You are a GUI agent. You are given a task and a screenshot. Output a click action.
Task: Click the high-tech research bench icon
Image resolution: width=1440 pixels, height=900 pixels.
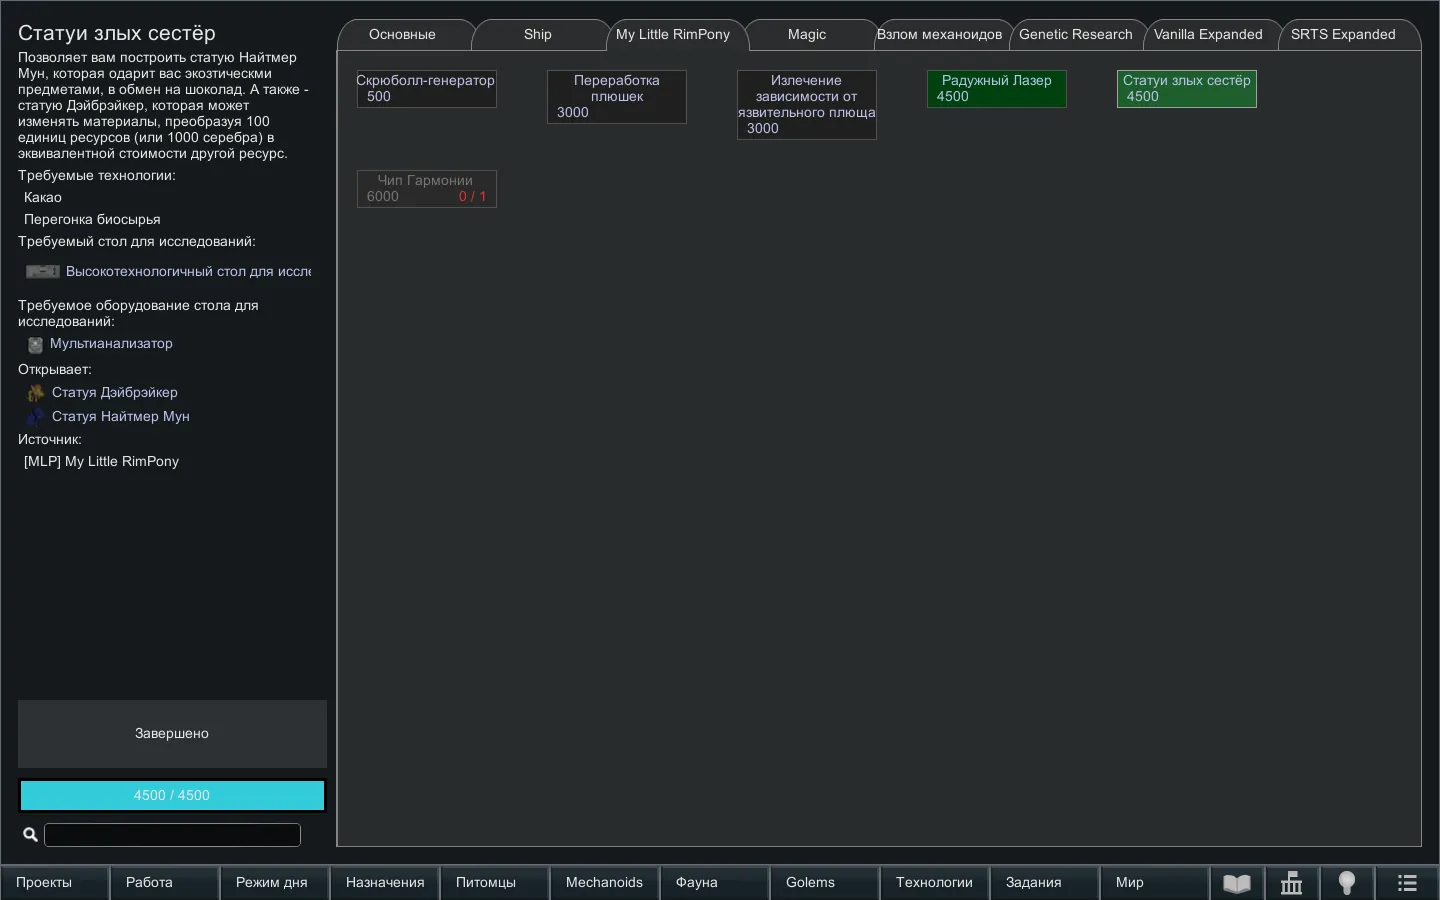[x=42, y=272]
